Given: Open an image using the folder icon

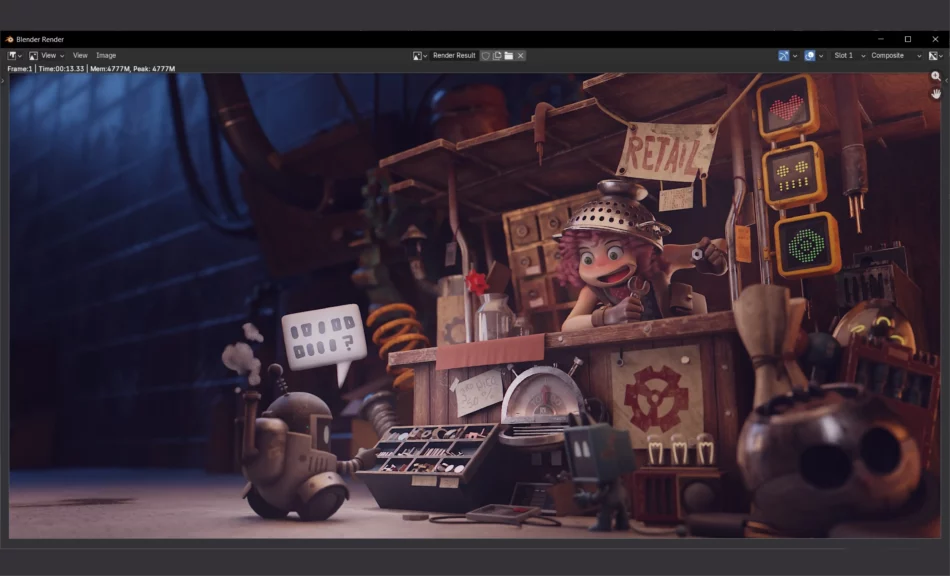Looking at the screenshot, I should click(508, 56).
